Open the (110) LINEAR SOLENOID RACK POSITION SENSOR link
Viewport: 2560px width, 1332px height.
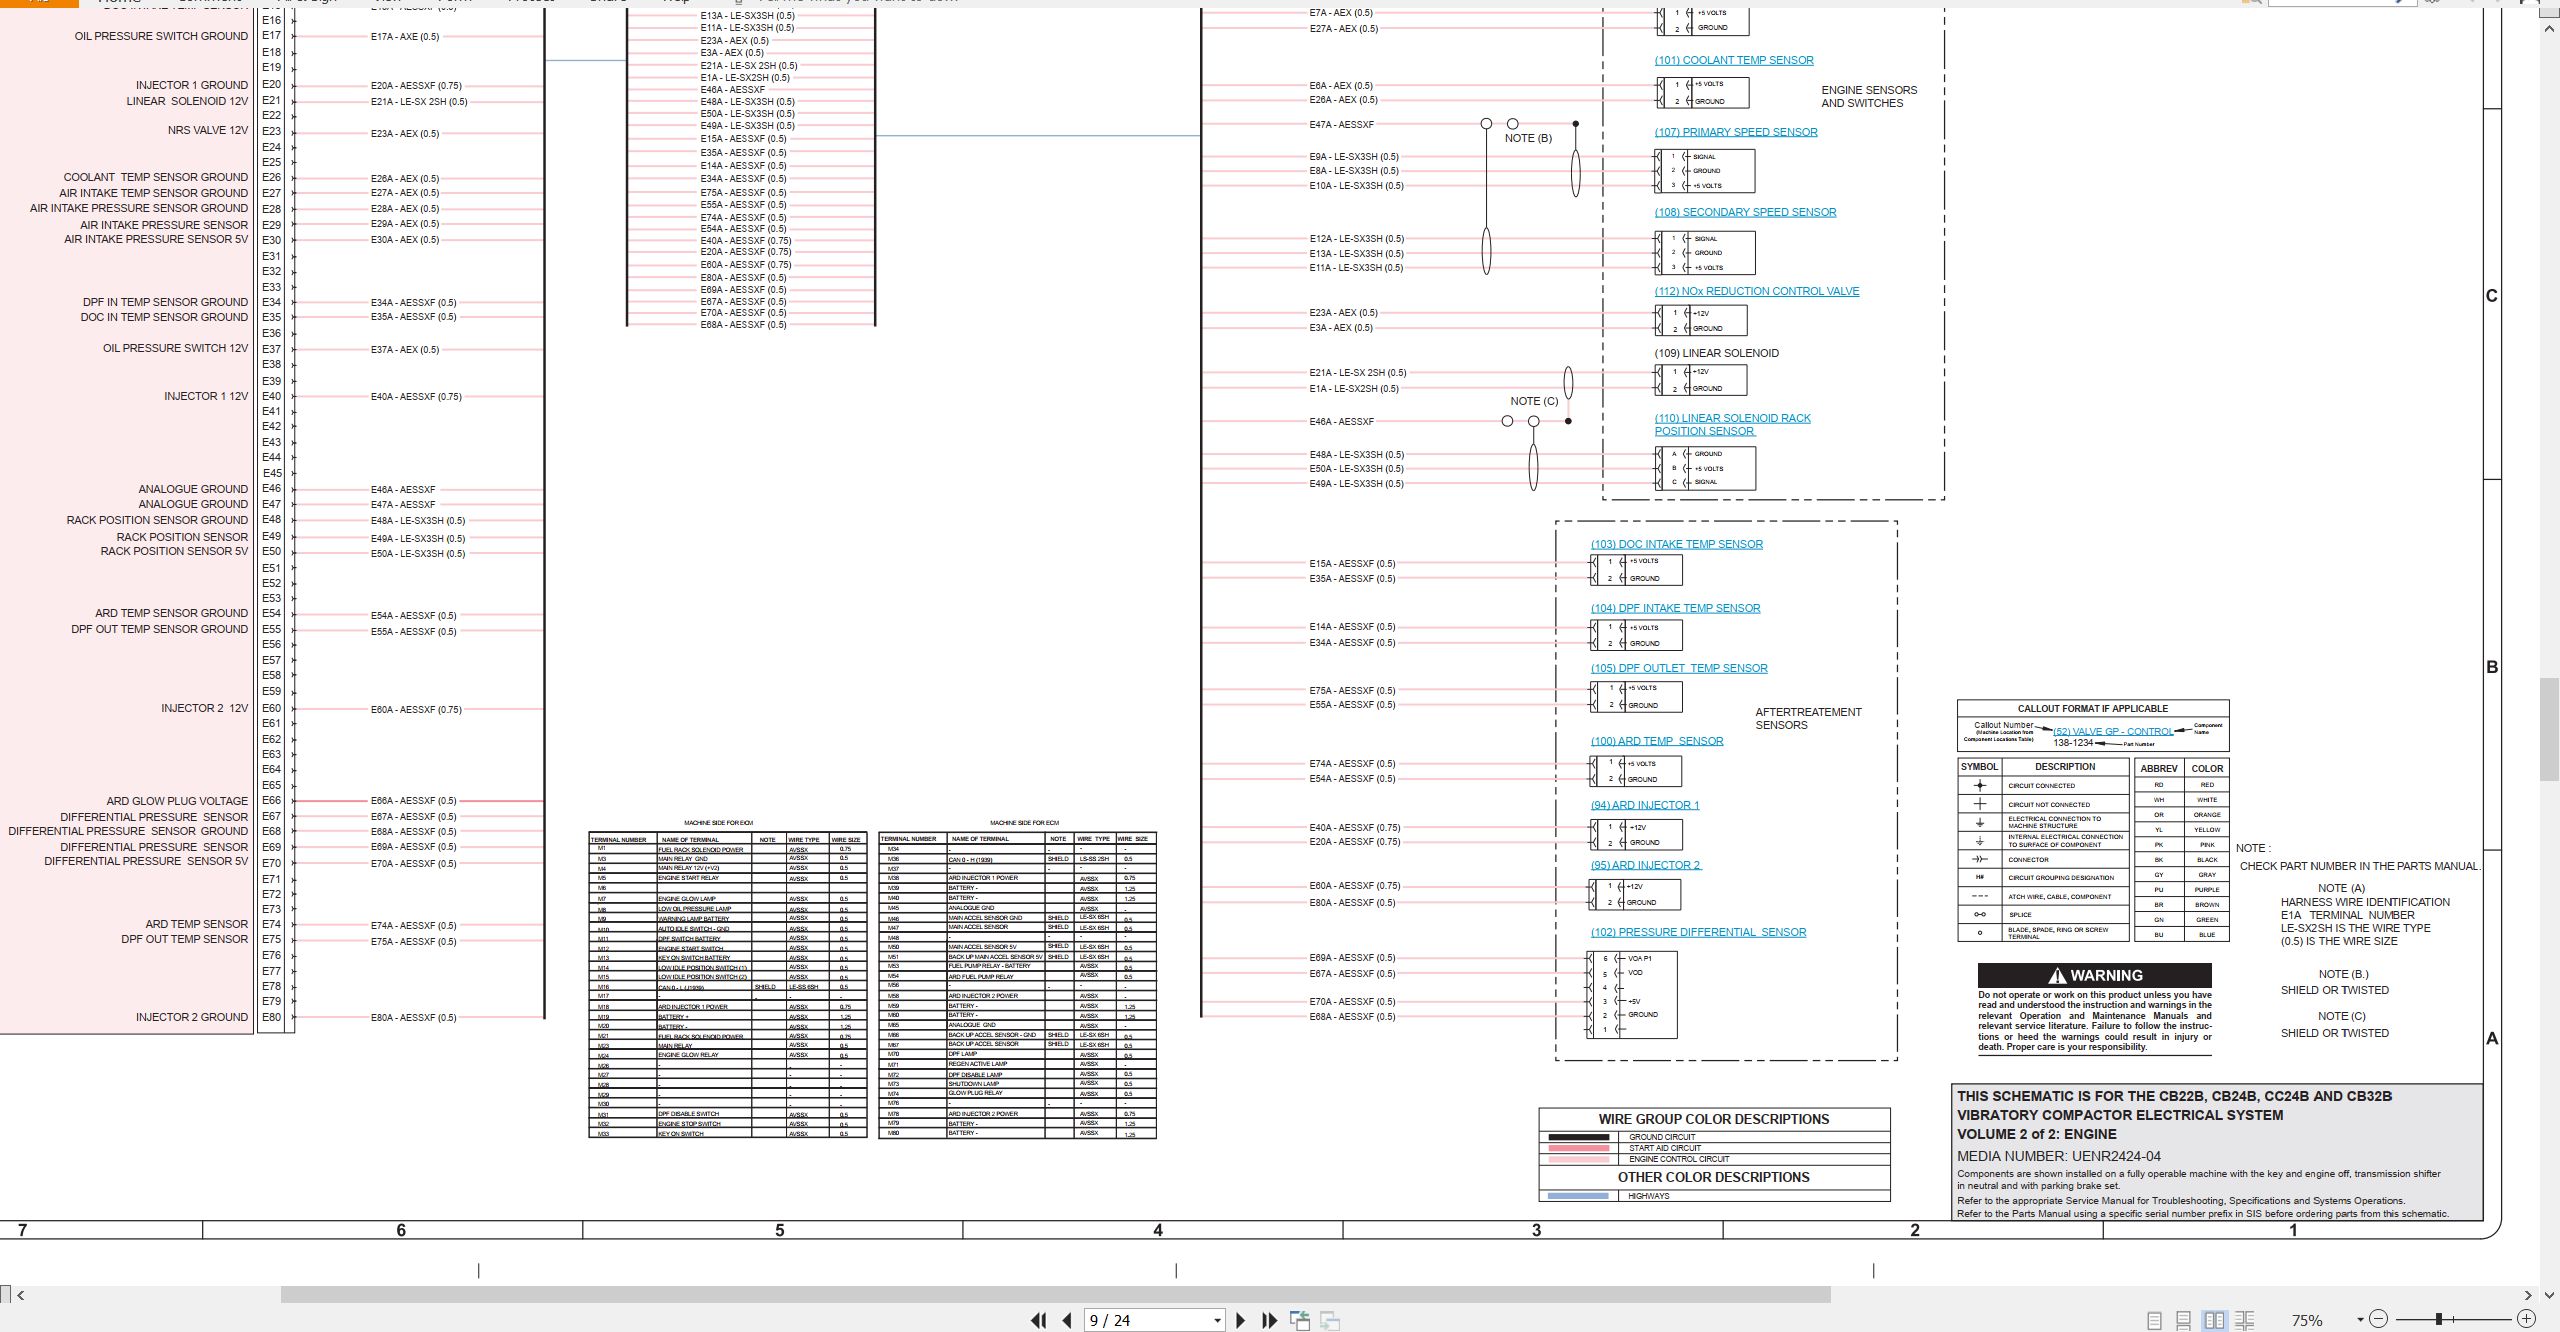pos(1732,425)
